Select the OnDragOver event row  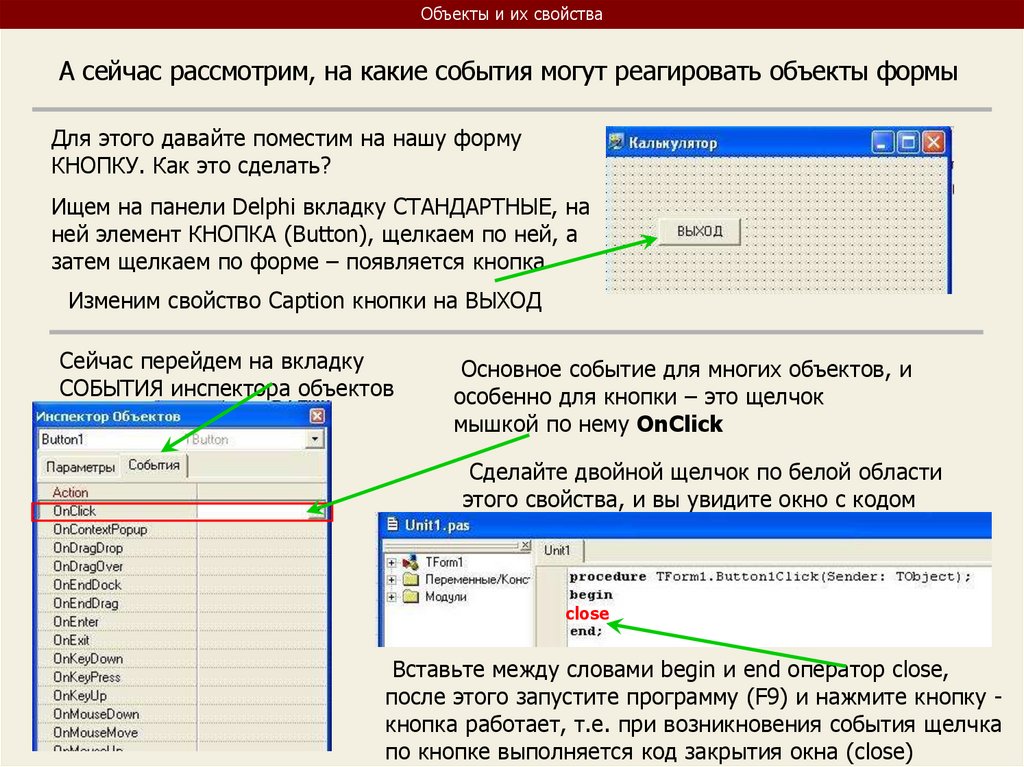point(182,566)
